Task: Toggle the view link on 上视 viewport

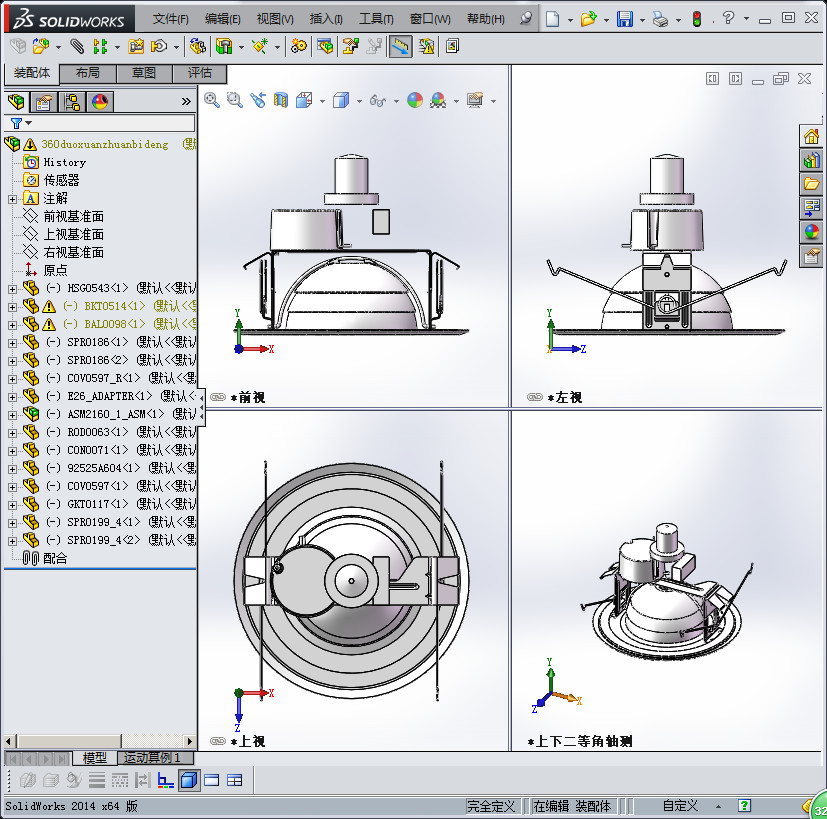Action: (218, 741)
